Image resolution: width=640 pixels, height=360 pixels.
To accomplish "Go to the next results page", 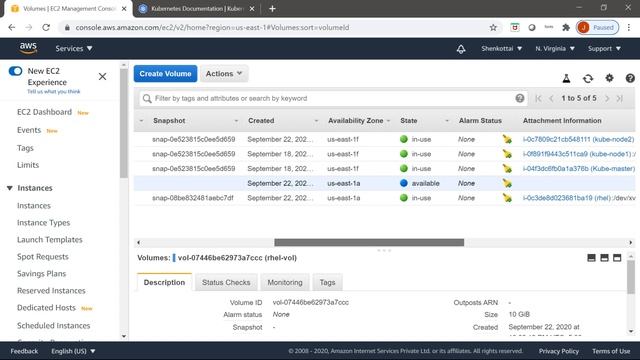I will [607, 98].
